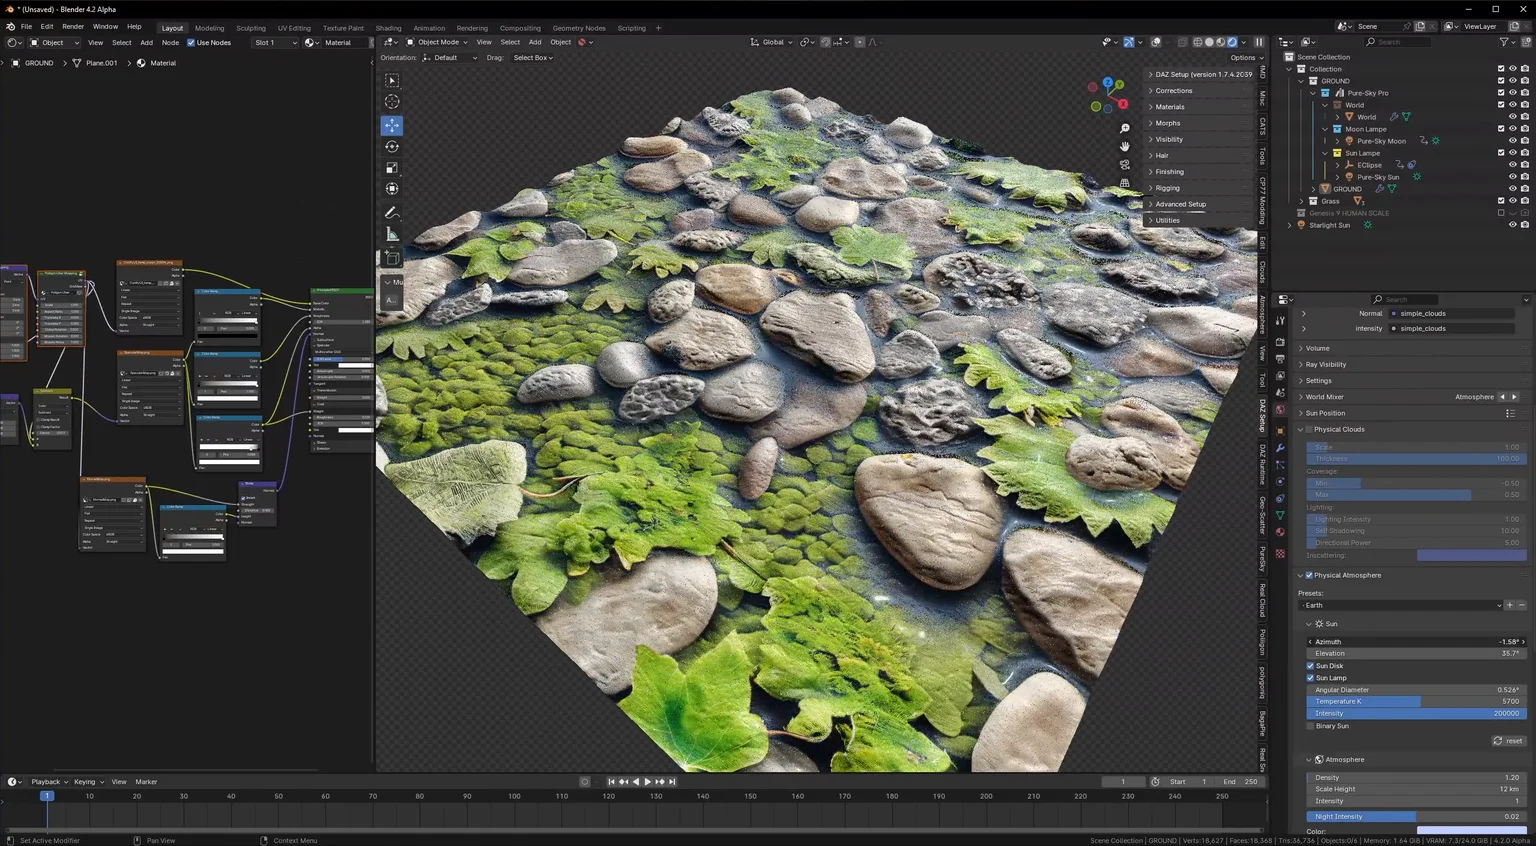Open the viewport Add menu
1536x846 pixels.
tap(535, 42)
